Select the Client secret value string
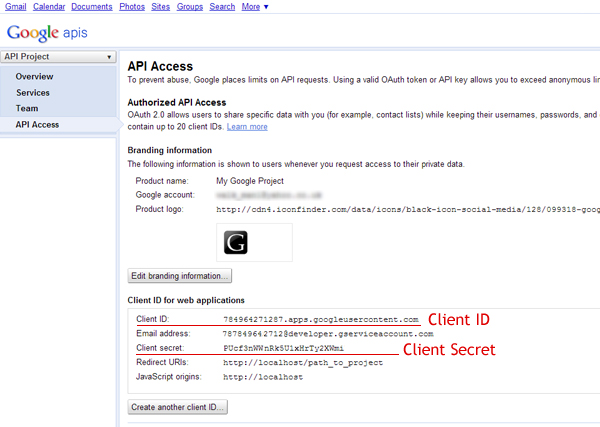Screen dimensions: 600x427 coord(284,348)
